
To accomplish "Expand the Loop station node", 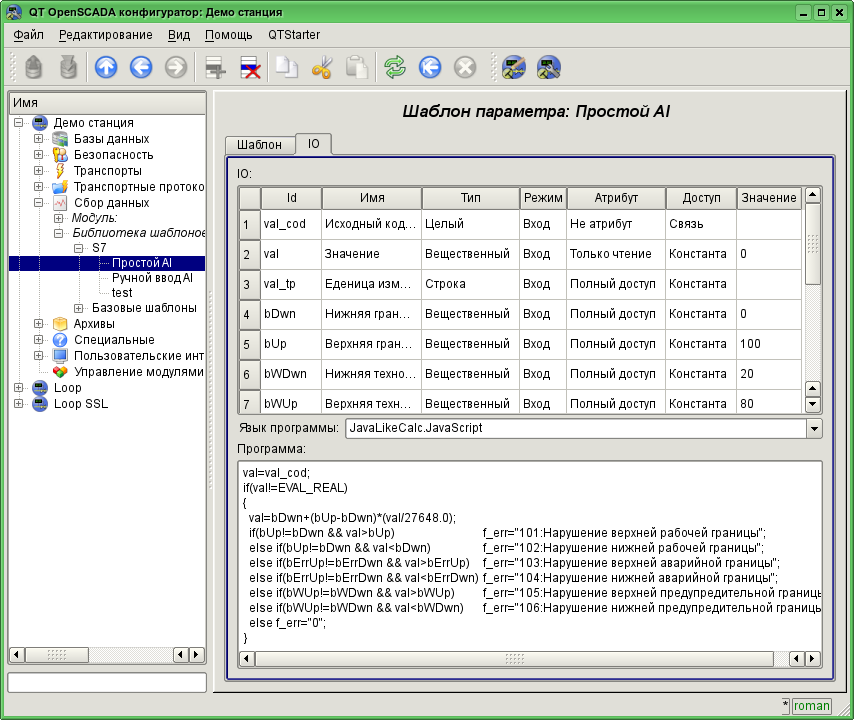I will click(19, 388).
